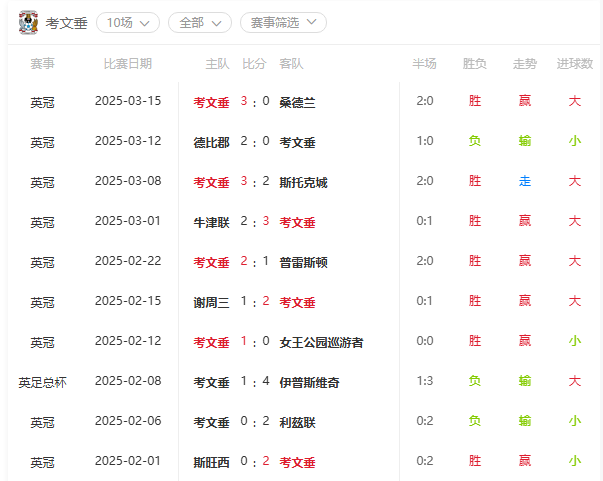The width and height of the screenshot is (603, 481).
Task: Select the date 2025-03-01
Action: (x=128, y=221)
